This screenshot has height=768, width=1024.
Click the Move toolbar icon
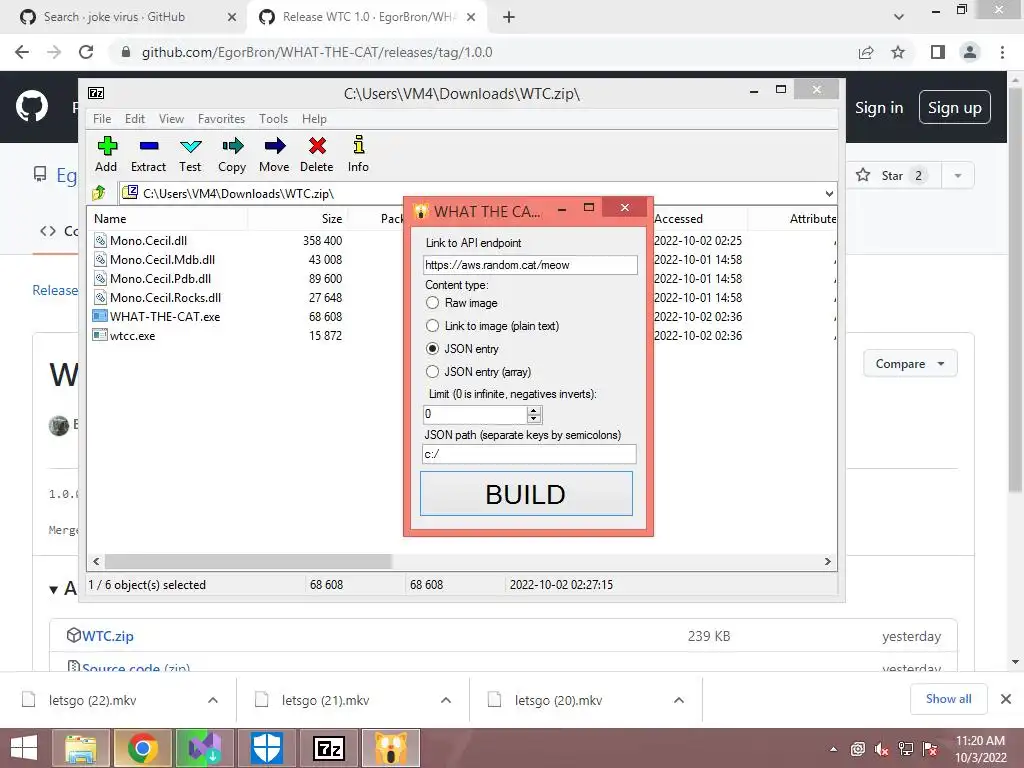pos(274,155)
